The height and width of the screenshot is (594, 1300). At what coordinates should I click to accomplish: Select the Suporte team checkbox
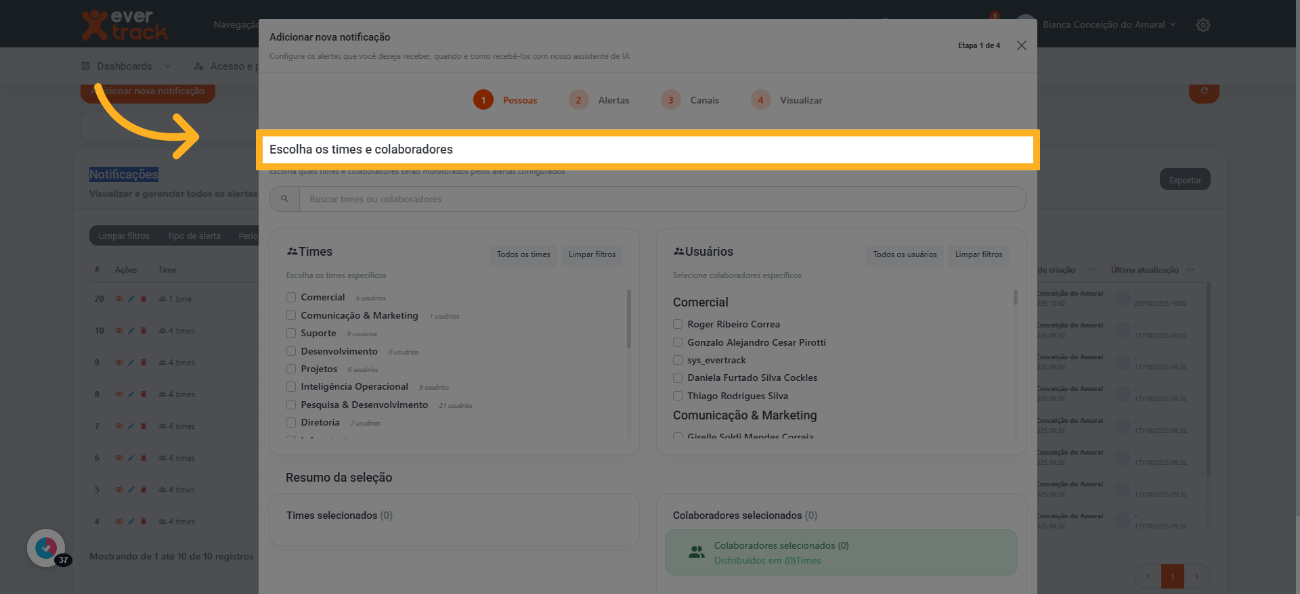pos(291,334)
